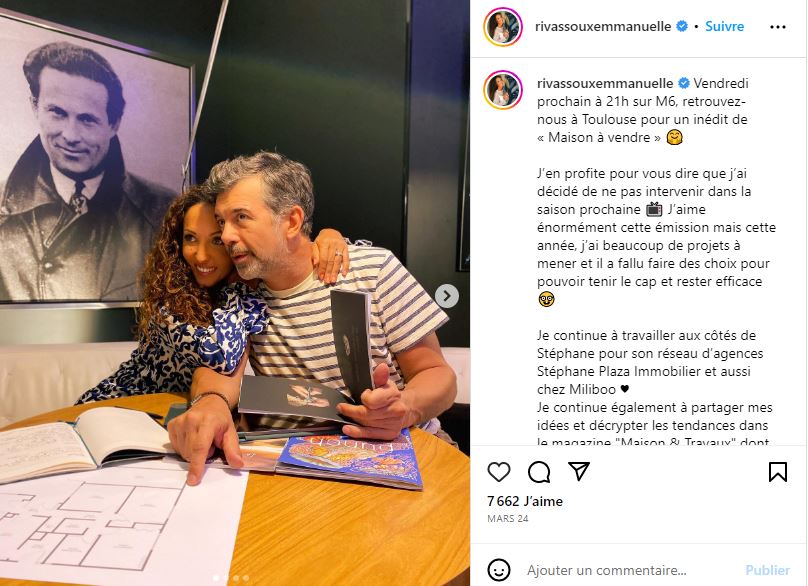Select first carousel dot indicator
Viewport: 808px width, 586px height.
point(216,578)
